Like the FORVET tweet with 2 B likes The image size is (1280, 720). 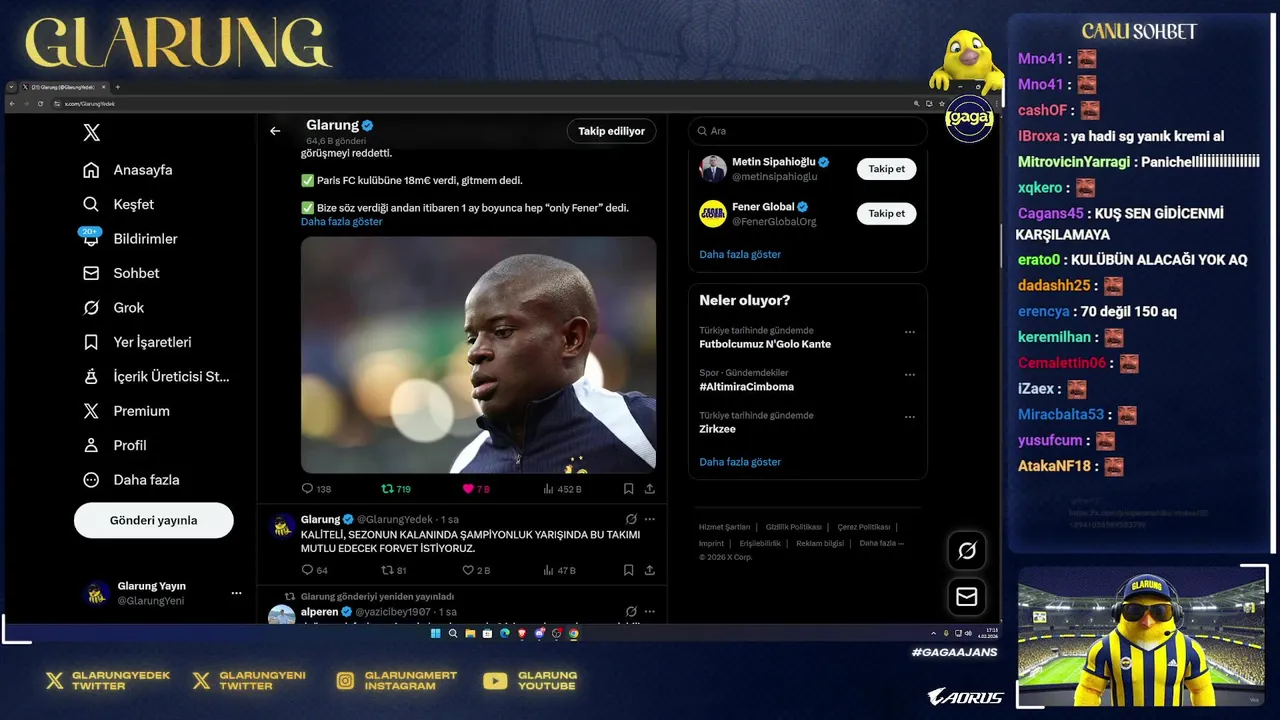pyautogui.click(x=476, y=570)
